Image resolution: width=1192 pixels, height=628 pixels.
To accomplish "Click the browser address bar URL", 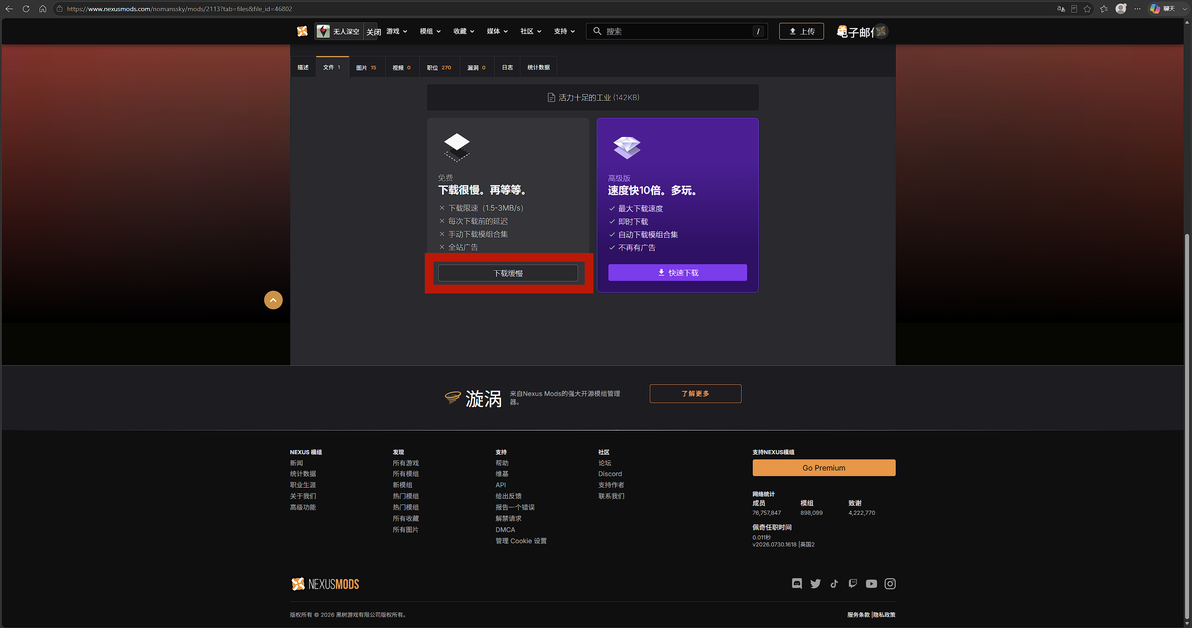I will point(179,8).
